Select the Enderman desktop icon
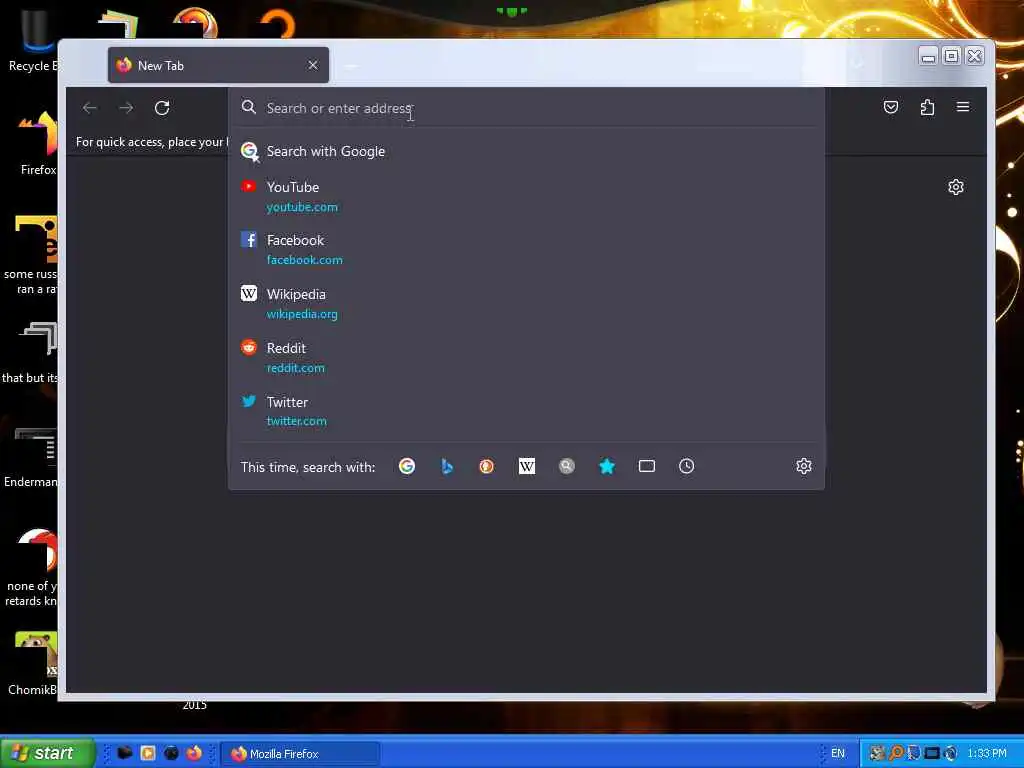This screenshot has width=1024, height=768. pyautogui.click(x=31, y=457)
